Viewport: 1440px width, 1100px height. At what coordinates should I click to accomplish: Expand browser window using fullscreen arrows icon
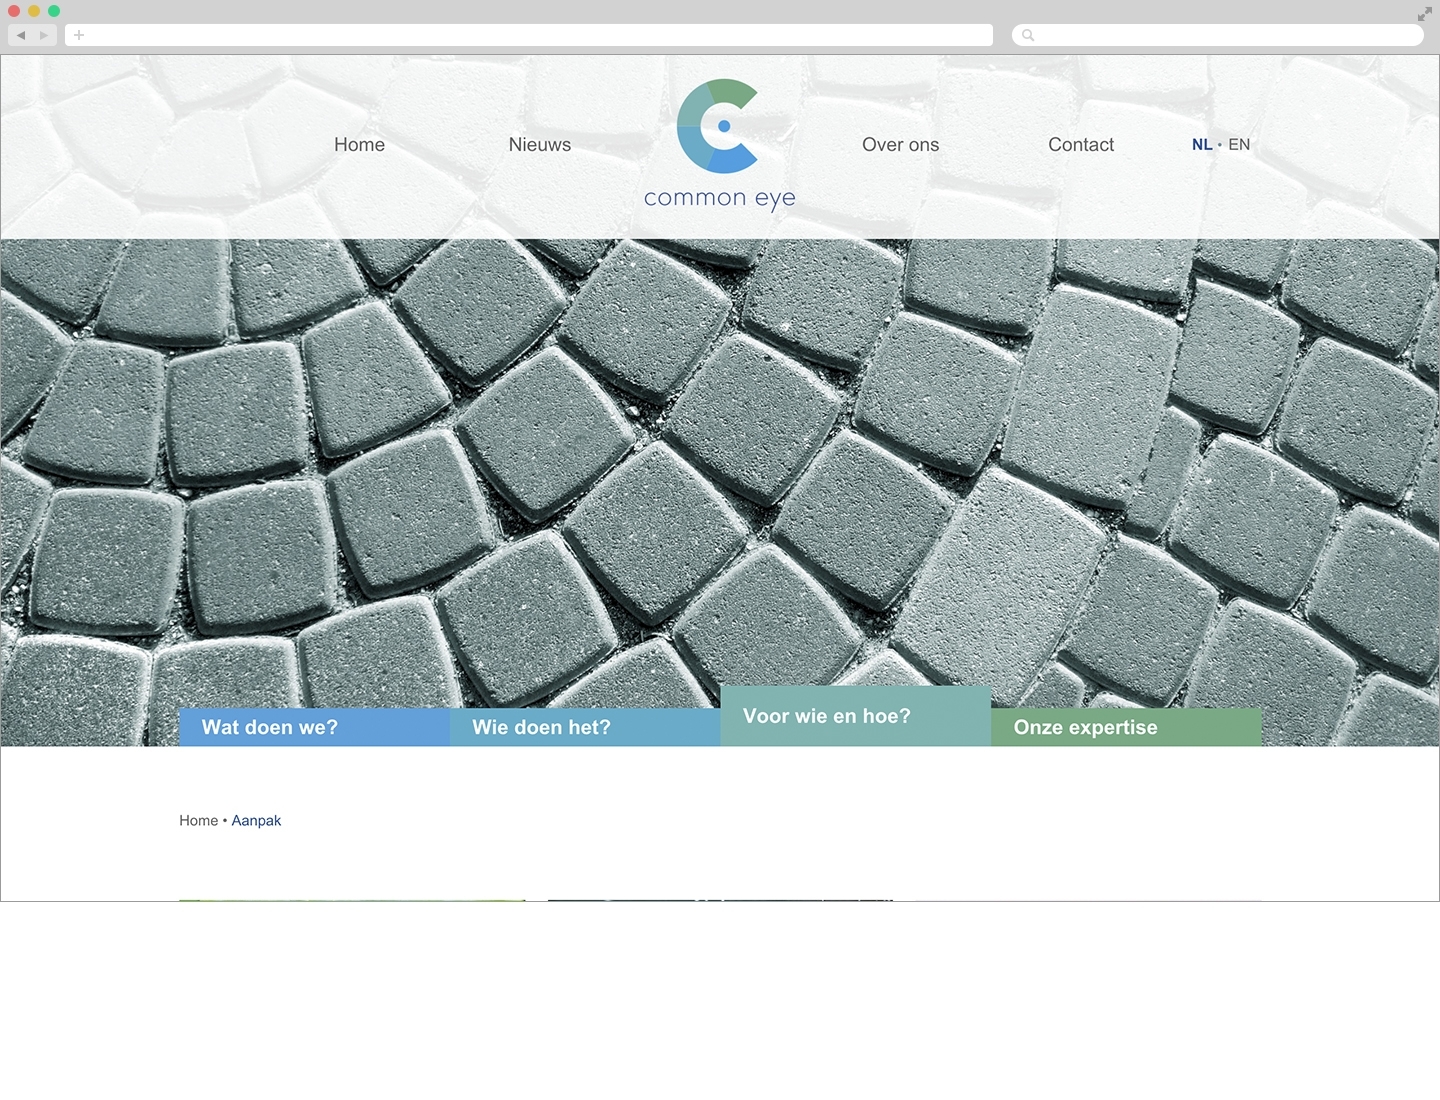point(1424,14)
